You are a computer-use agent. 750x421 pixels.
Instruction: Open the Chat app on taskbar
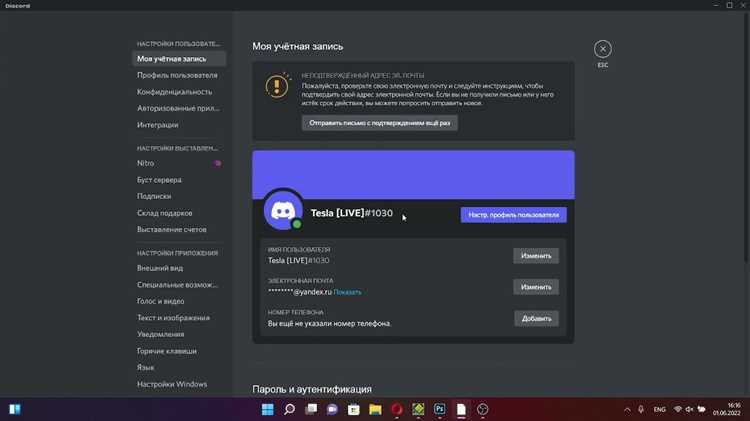(332, 410)
